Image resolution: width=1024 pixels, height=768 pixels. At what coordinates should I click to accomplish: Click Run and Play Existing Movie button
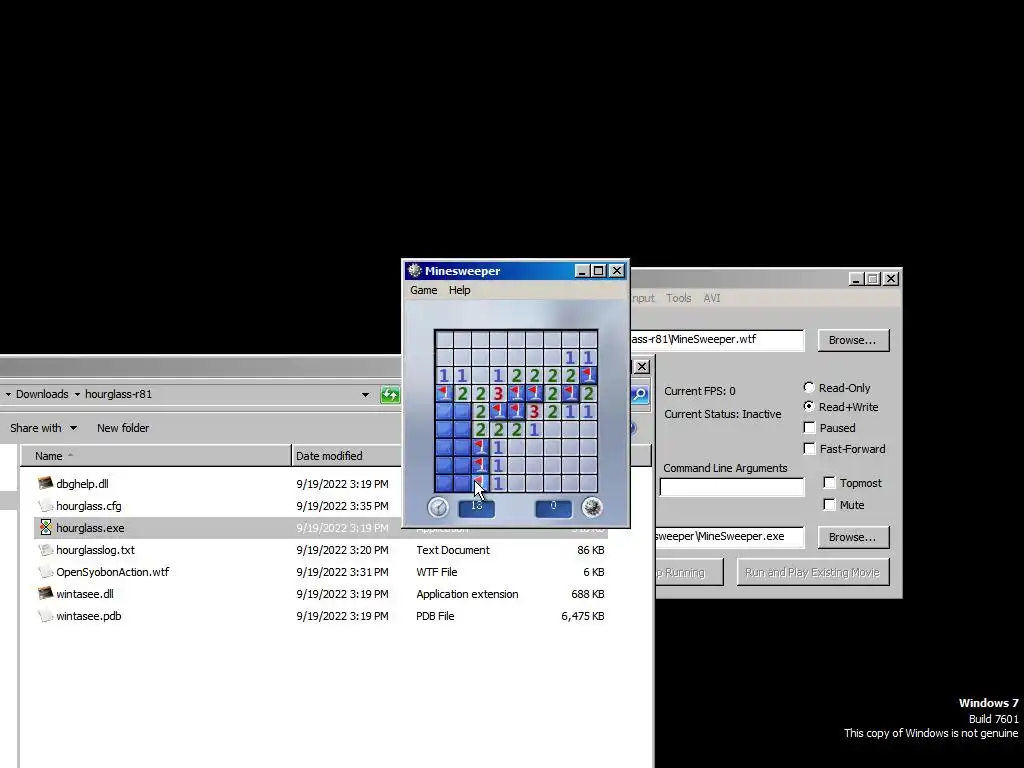coord(812,572)
